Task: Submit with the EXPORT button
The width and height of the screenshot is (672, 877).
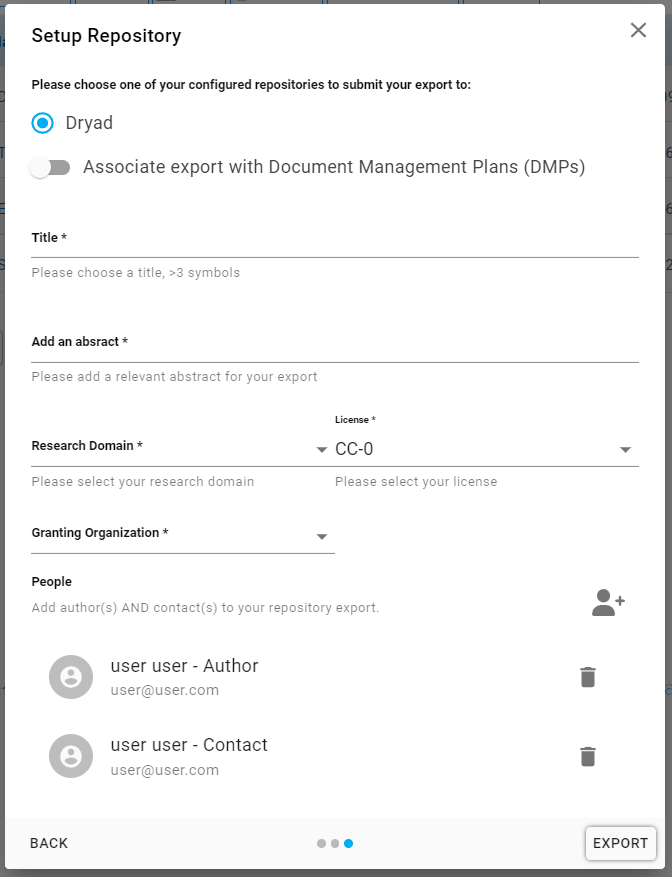Action: (x=621, y=843)
